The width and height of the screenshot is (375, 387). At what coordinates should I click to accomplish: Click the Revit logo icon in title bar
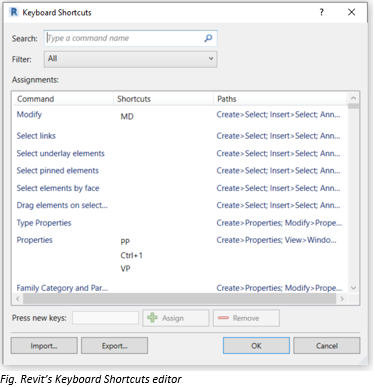coord(14,12)
